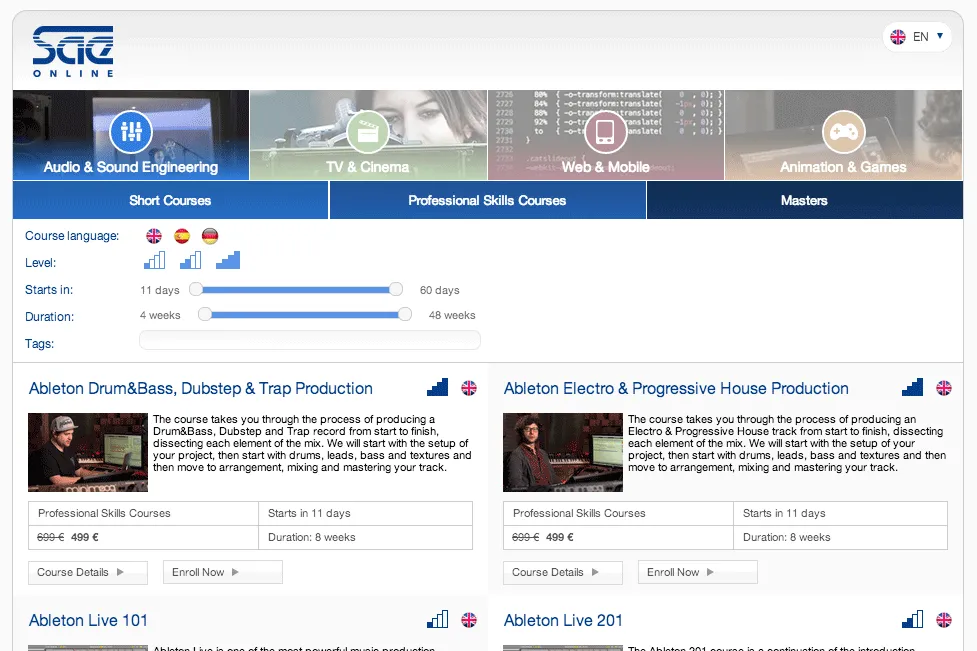
Task: Filter courses by German language flag
Action: (x=210, y=236)
